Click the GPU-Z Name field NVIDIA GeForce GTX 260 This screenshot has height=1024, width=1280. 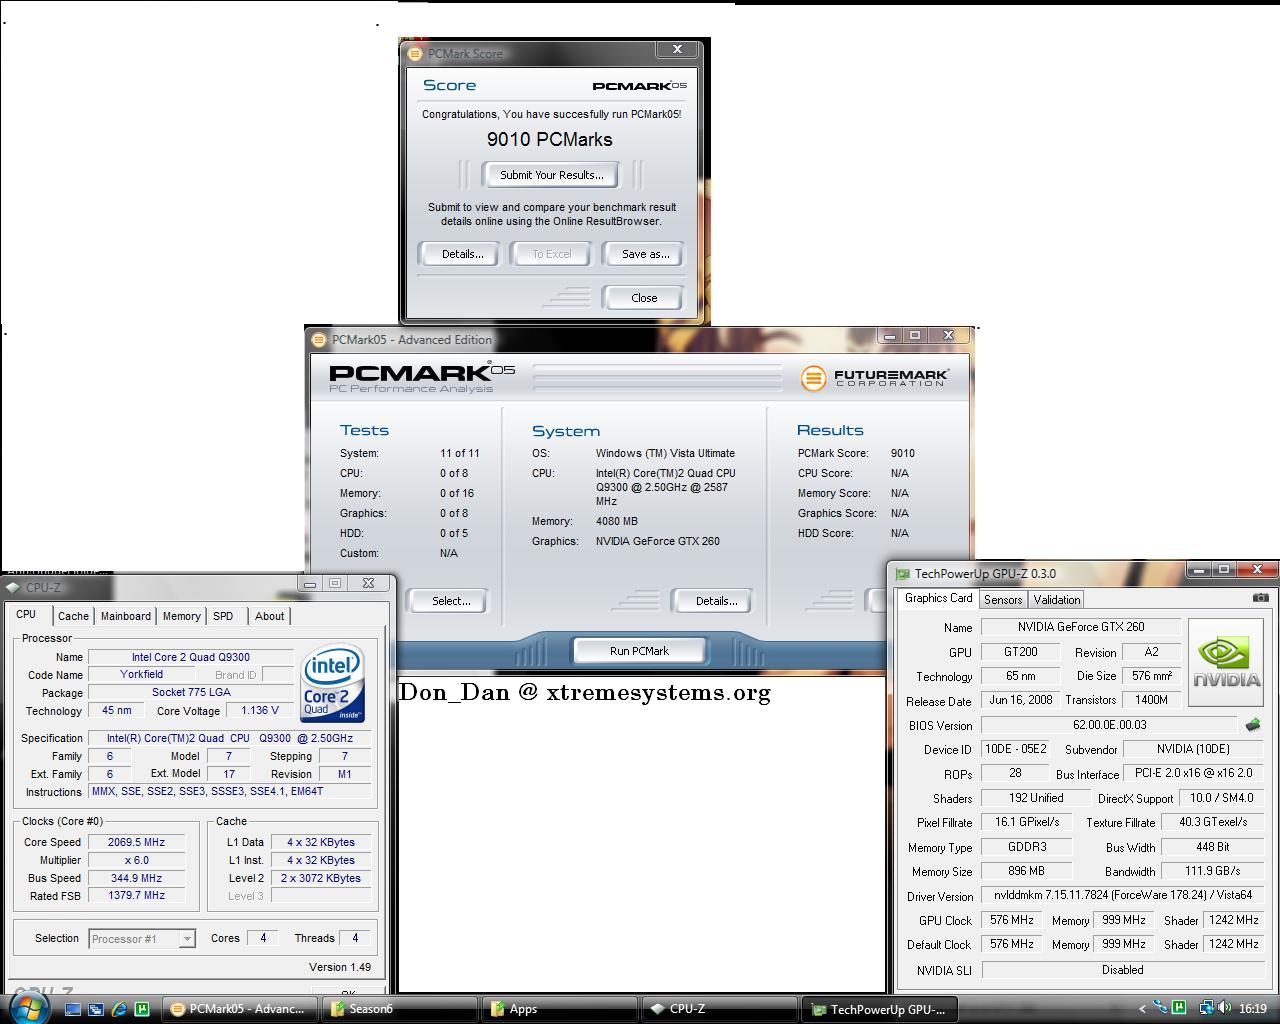coord(1081,627)
